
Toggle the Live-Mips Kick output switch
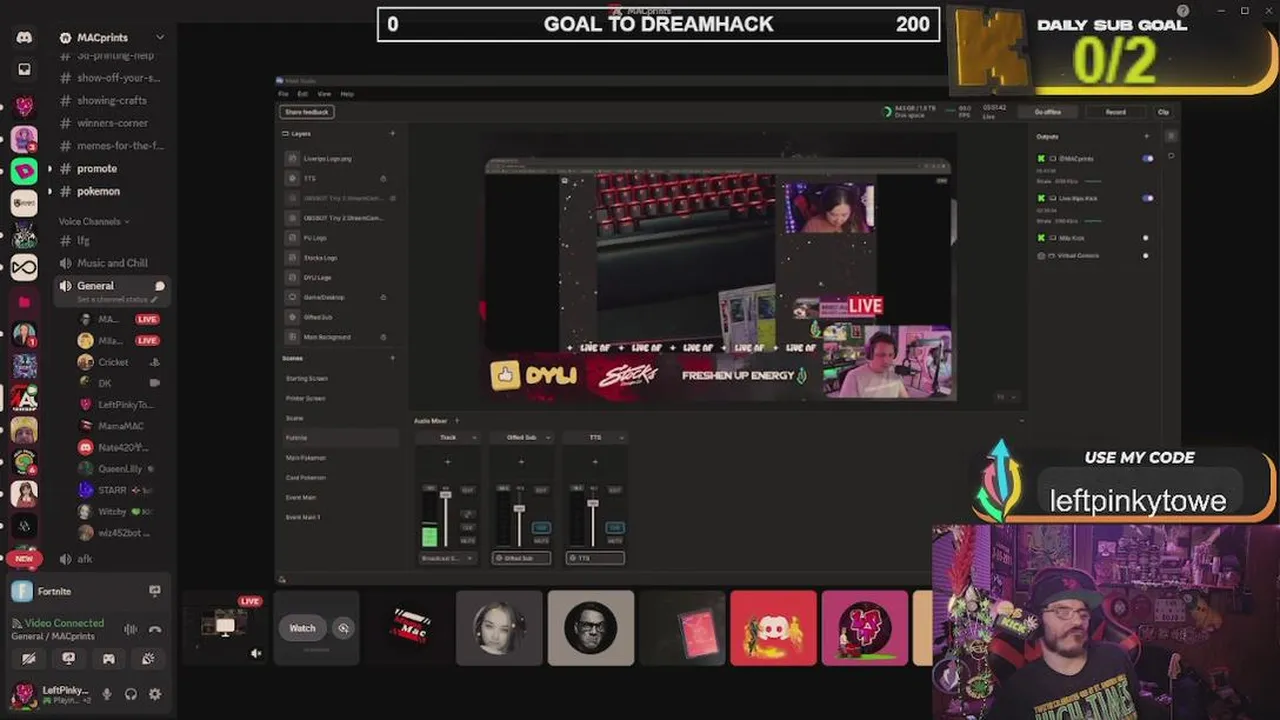pyautogui.click(x=1147, y=198)
